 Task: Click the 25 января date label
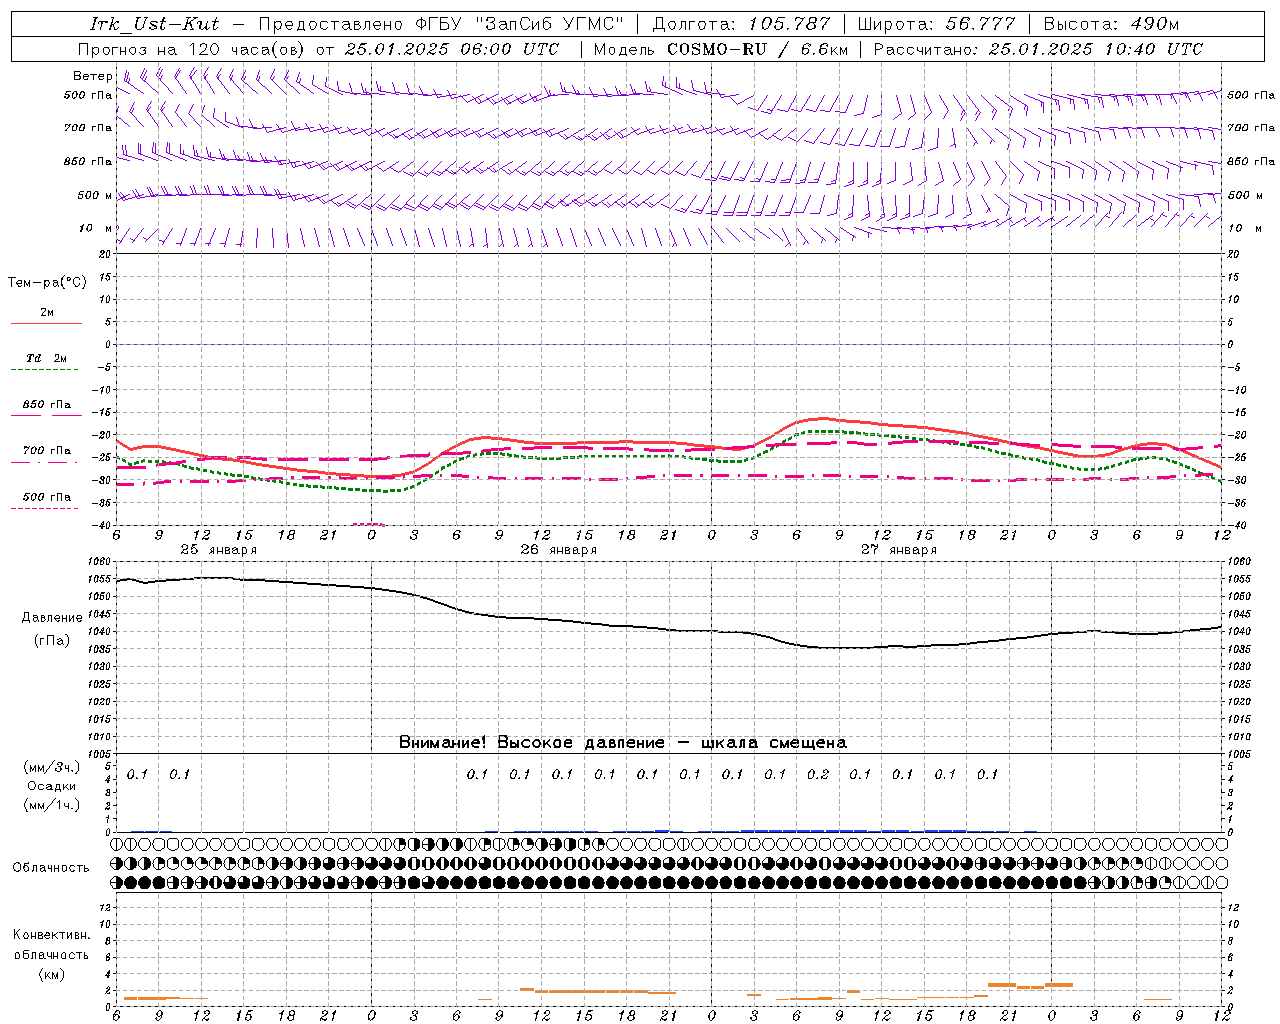(218, 550)
